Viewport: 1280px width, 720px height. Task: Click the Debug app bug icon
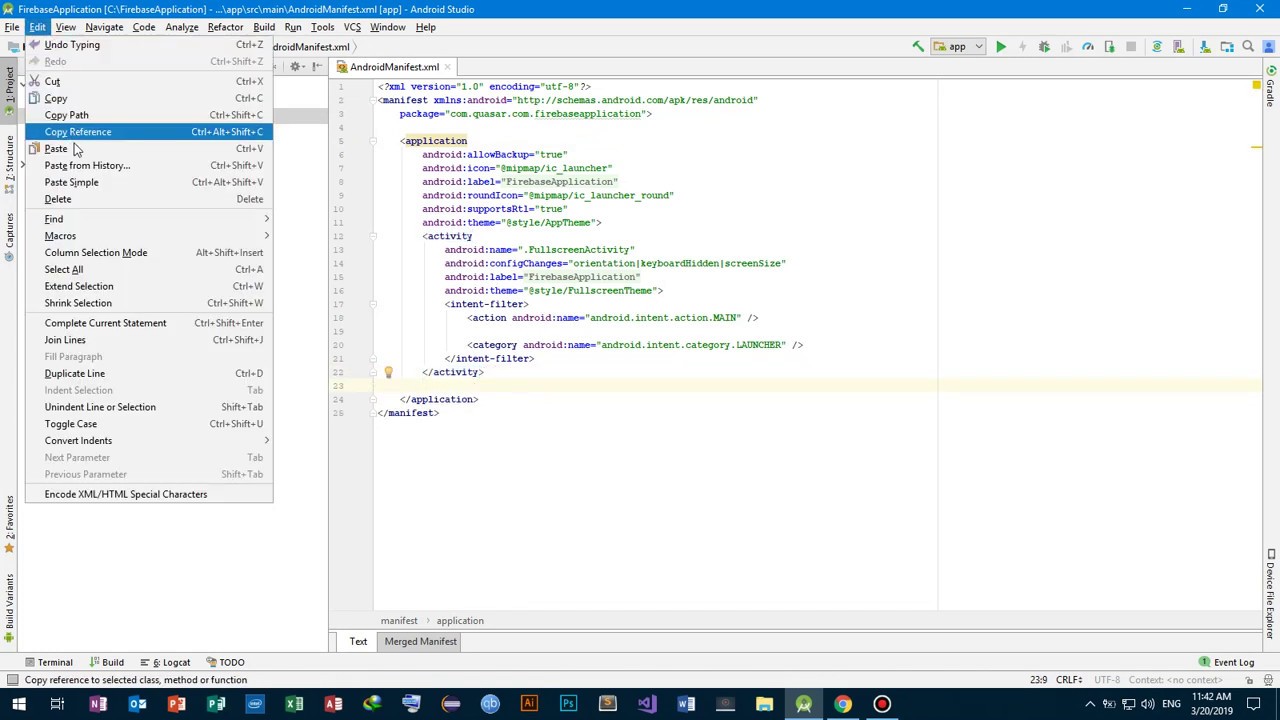pos(1044,47)
